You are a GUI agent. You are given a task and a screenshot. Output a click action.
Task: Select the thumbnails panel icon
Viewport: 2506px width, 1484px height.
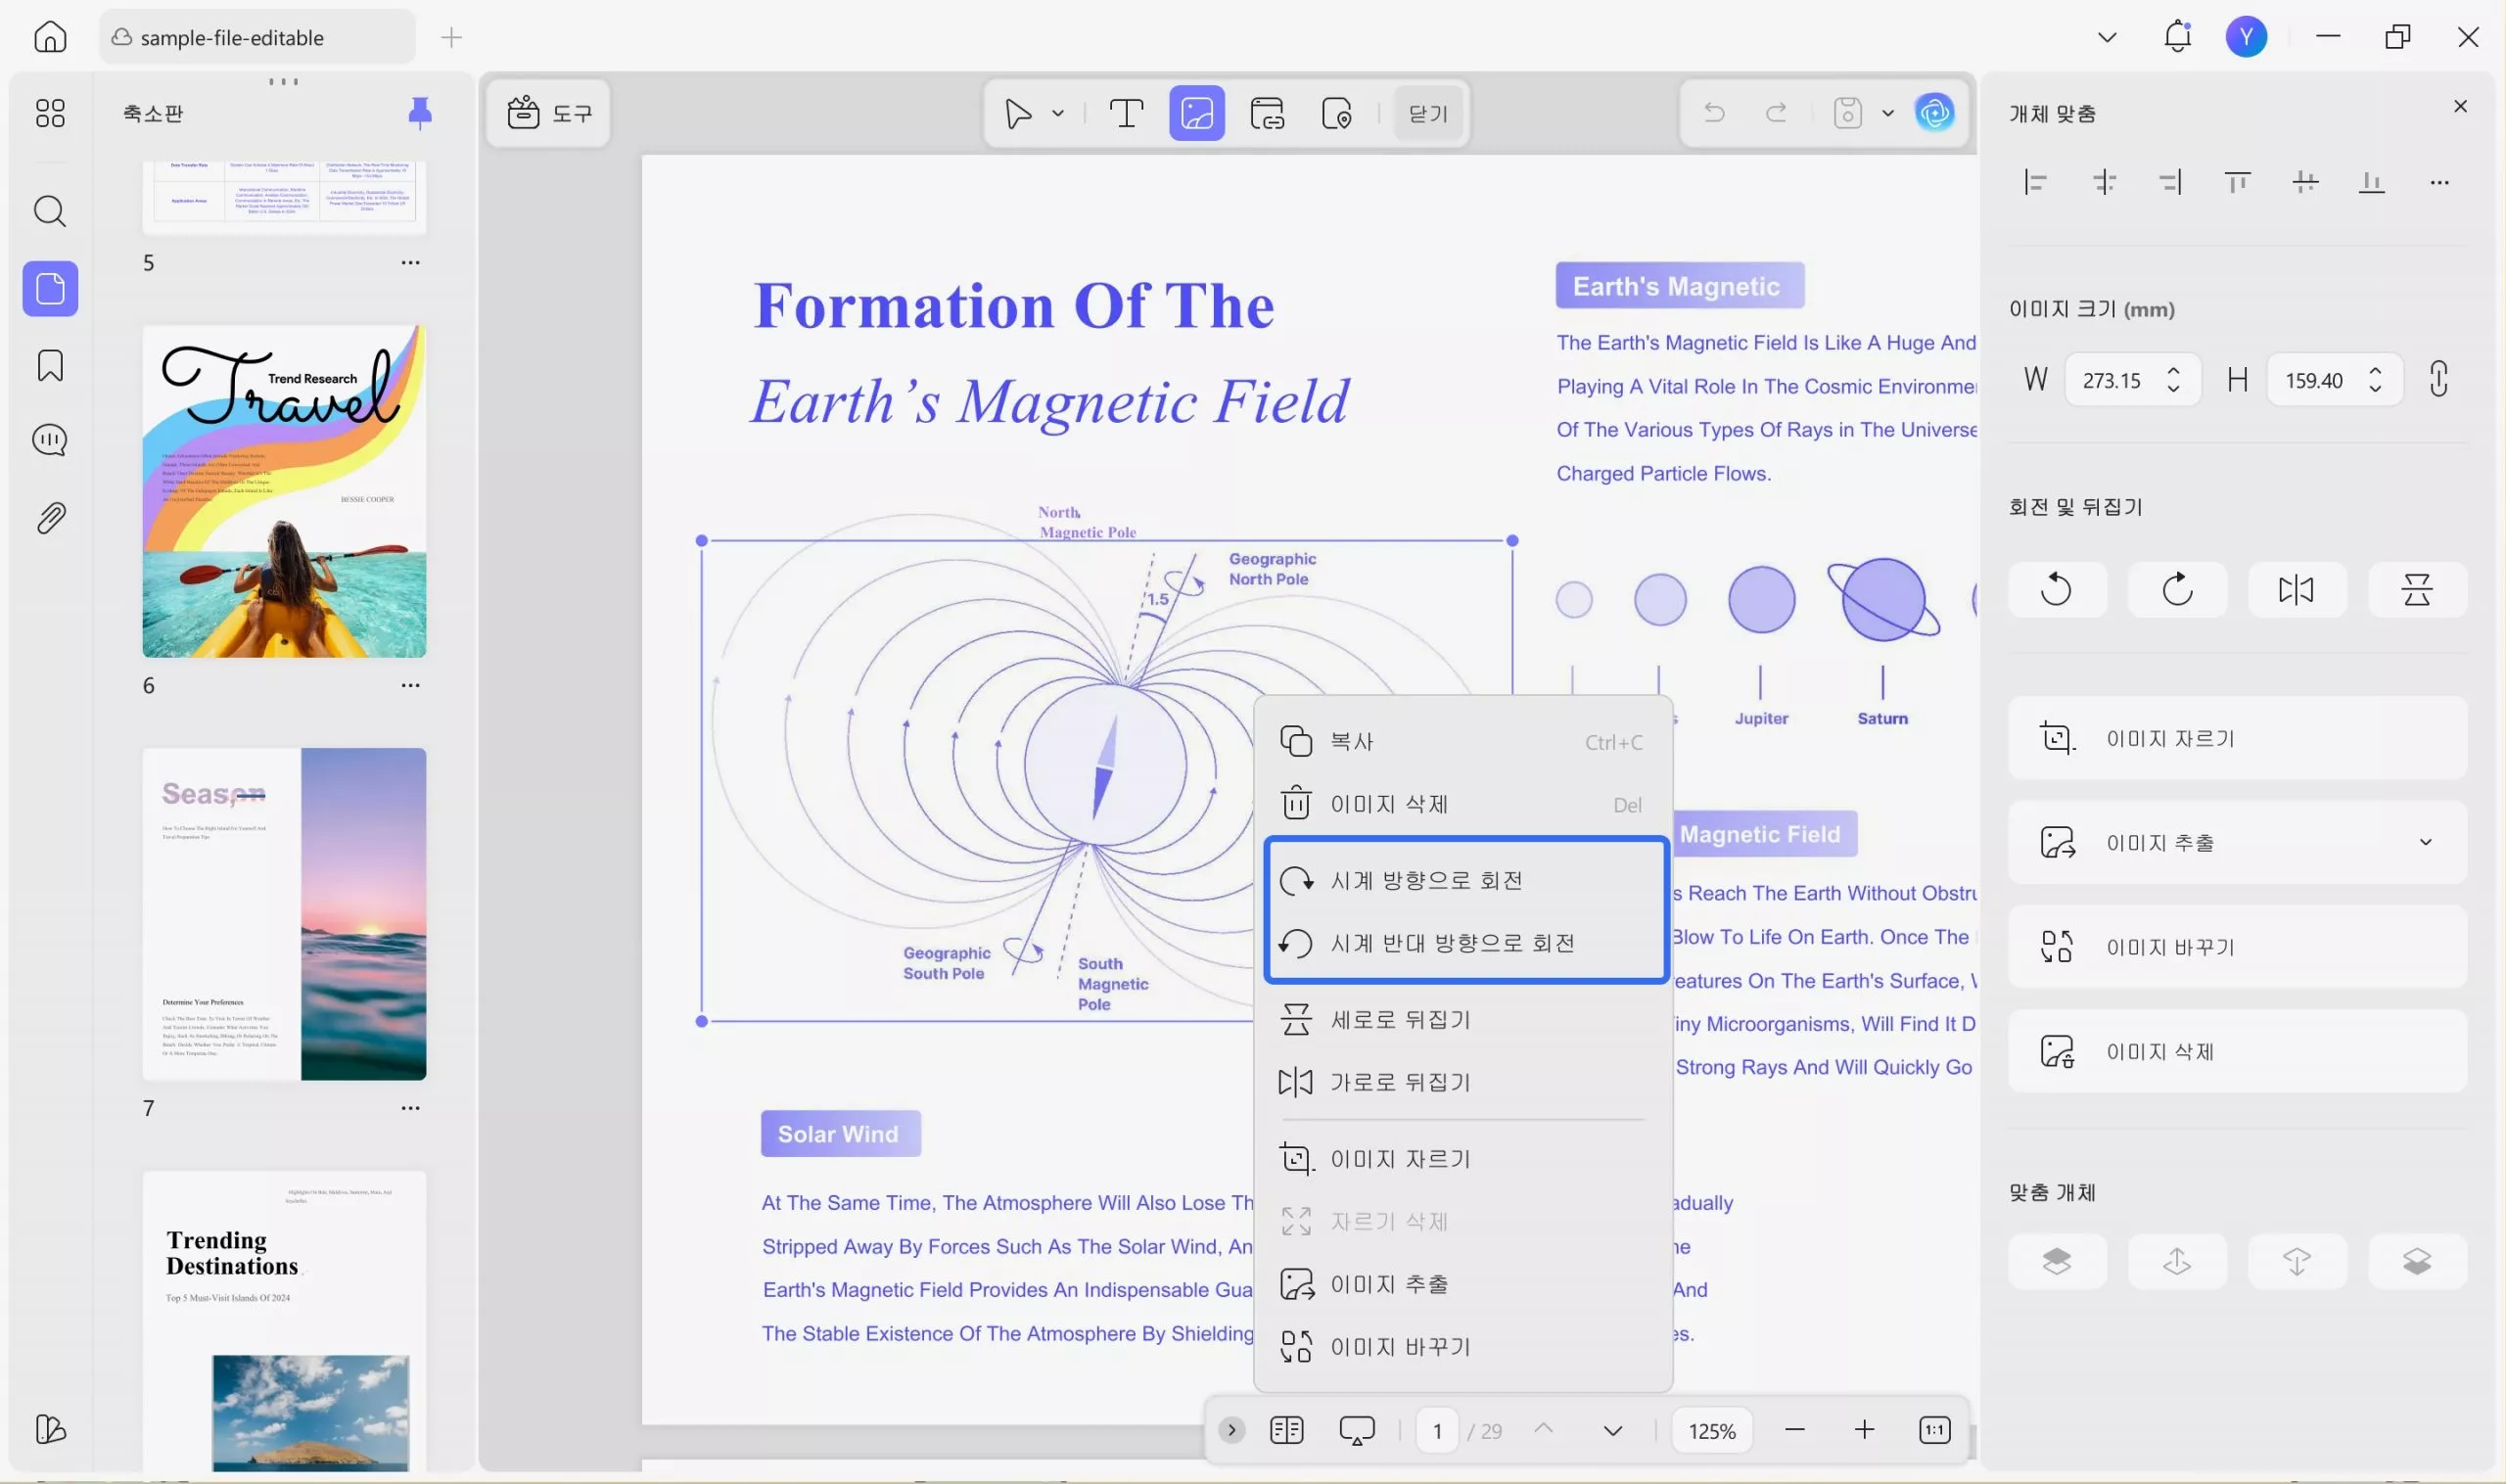click(50, 289)
